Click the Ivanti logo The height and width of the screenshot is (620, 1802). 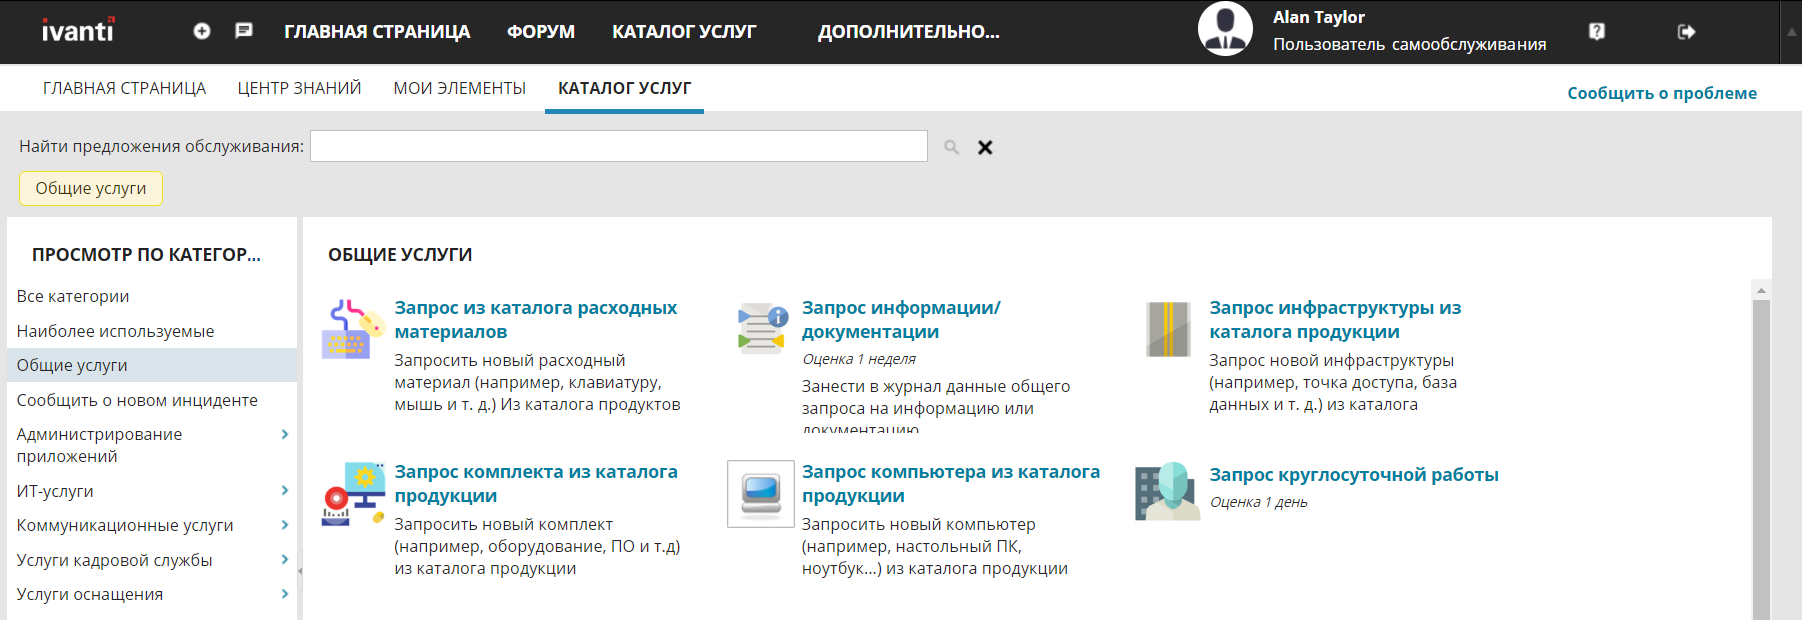pyautogui.click(x=78, y=30)
